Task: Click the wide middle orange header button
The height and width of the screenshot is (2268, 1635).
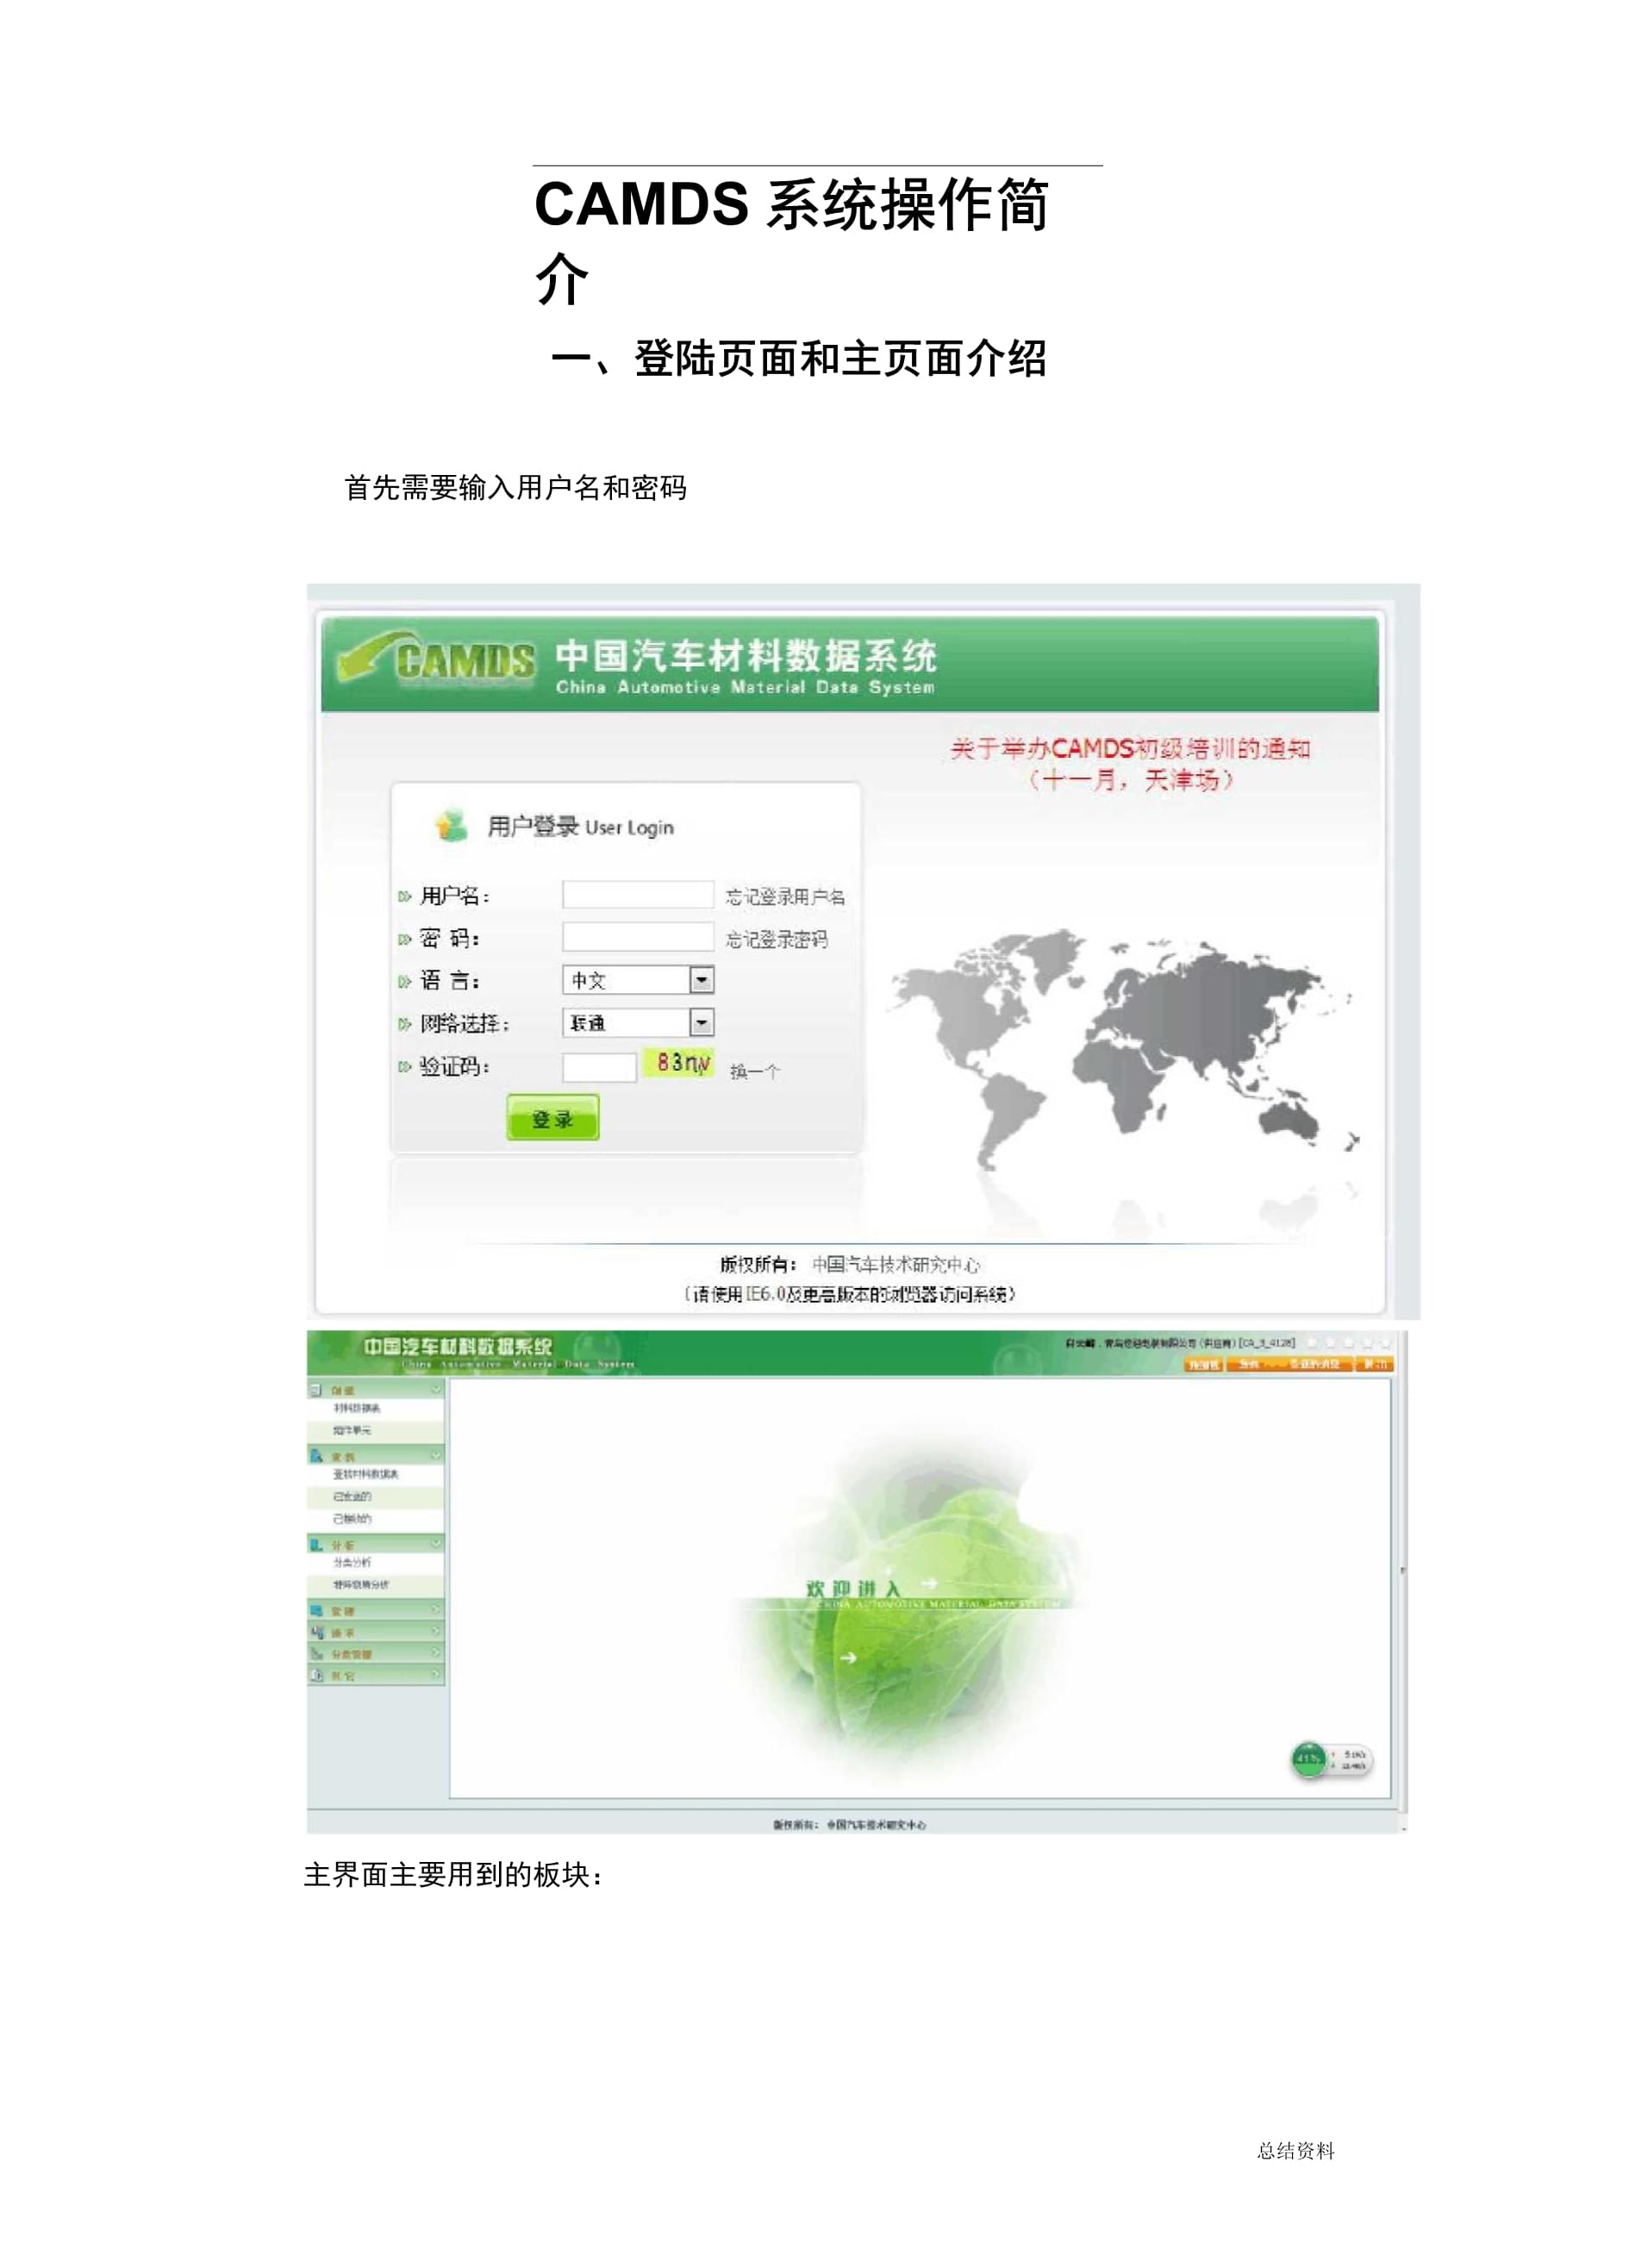Action: pyautogui.click(x=1289, y=1364)
